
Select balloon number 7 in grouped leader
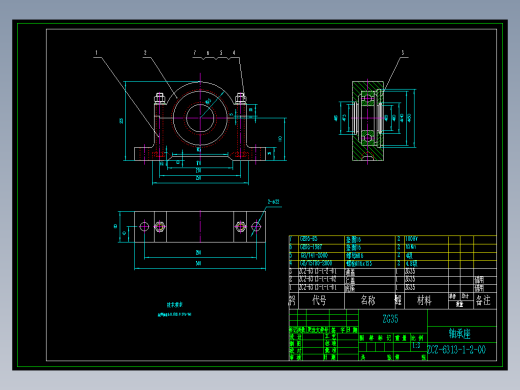click(x=195, y=53)
